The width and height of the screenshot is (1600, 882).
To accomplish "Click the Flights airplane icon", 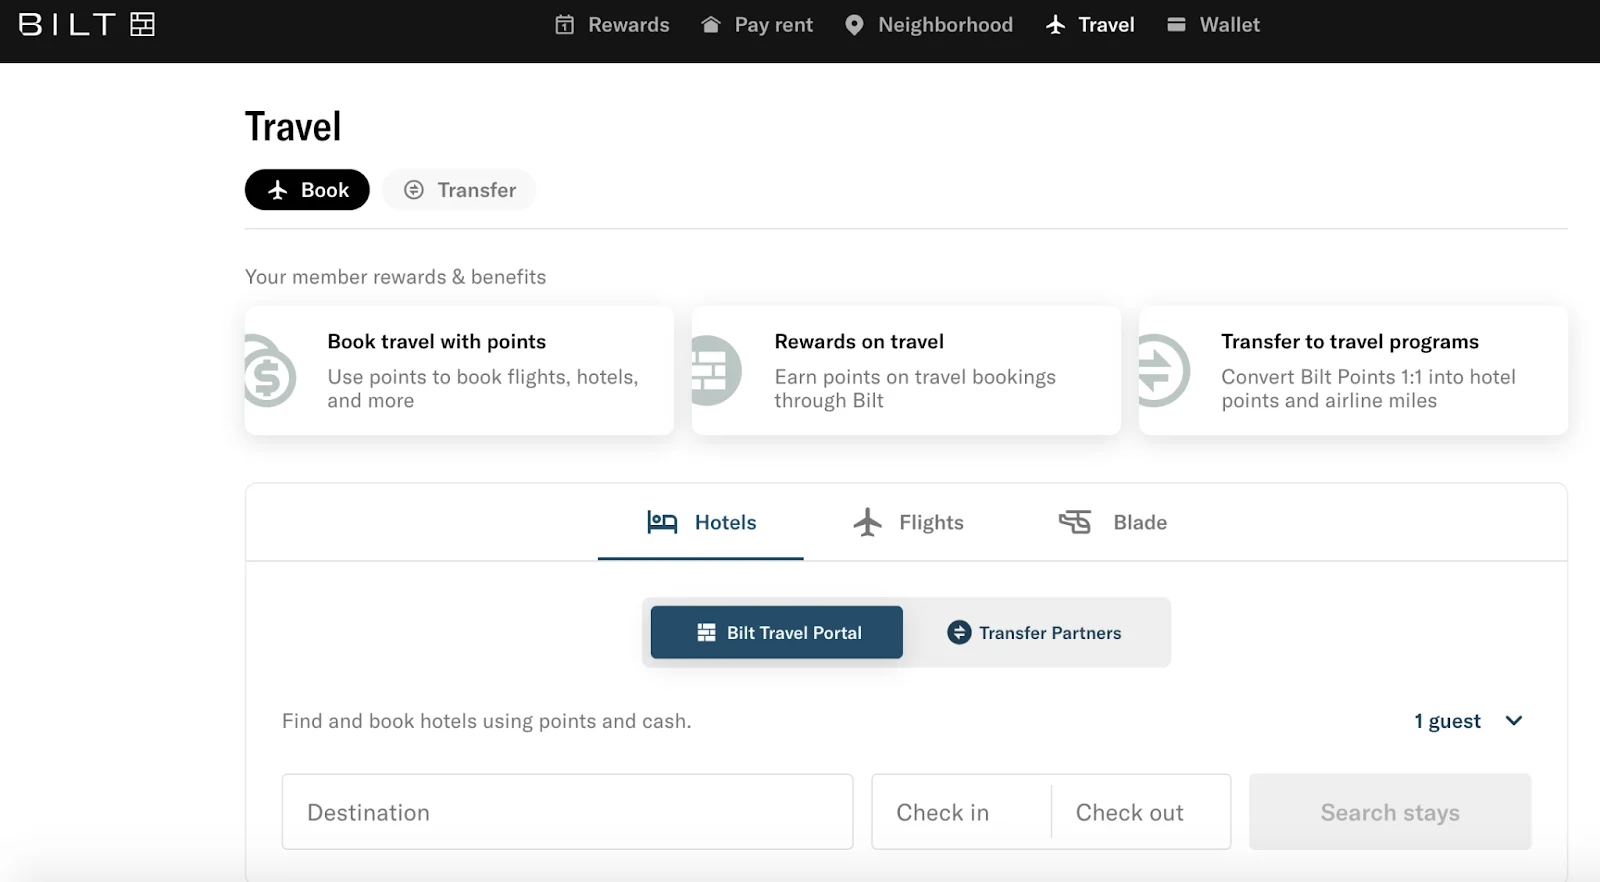I will [868, 522].
